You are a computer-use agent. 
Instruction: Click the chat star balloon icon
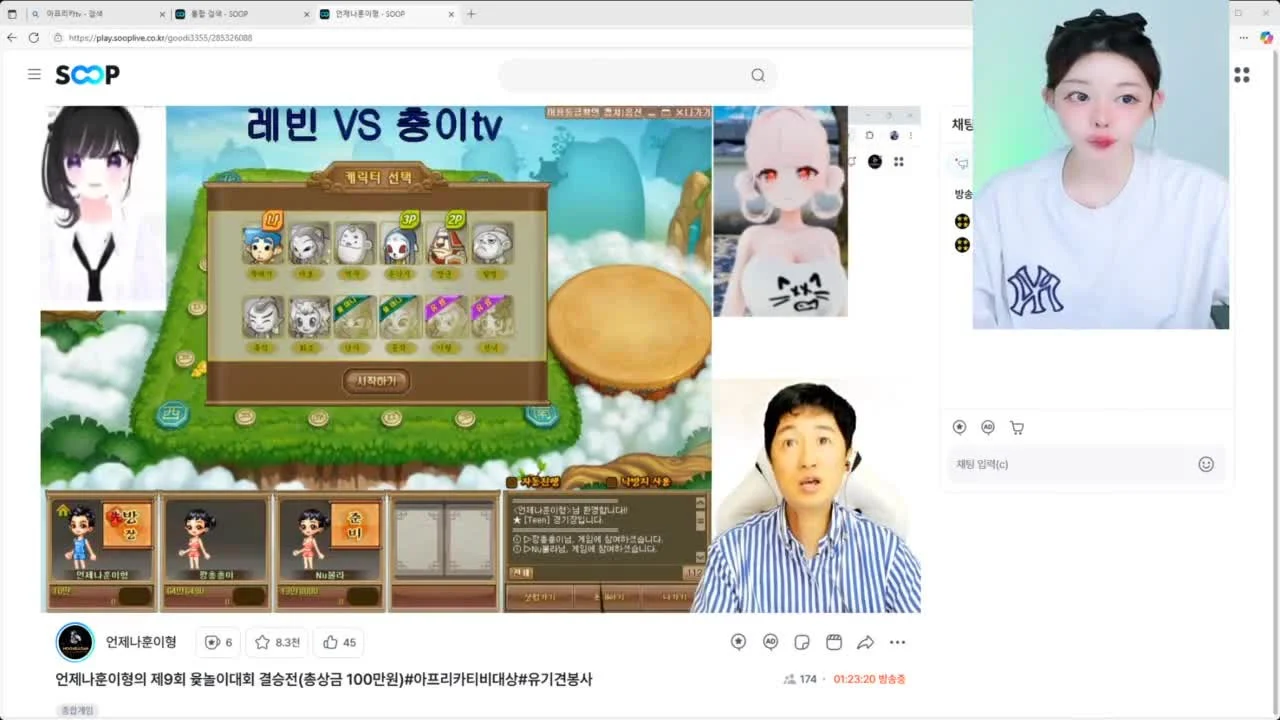pyautogui.click(x=960, y=427)
